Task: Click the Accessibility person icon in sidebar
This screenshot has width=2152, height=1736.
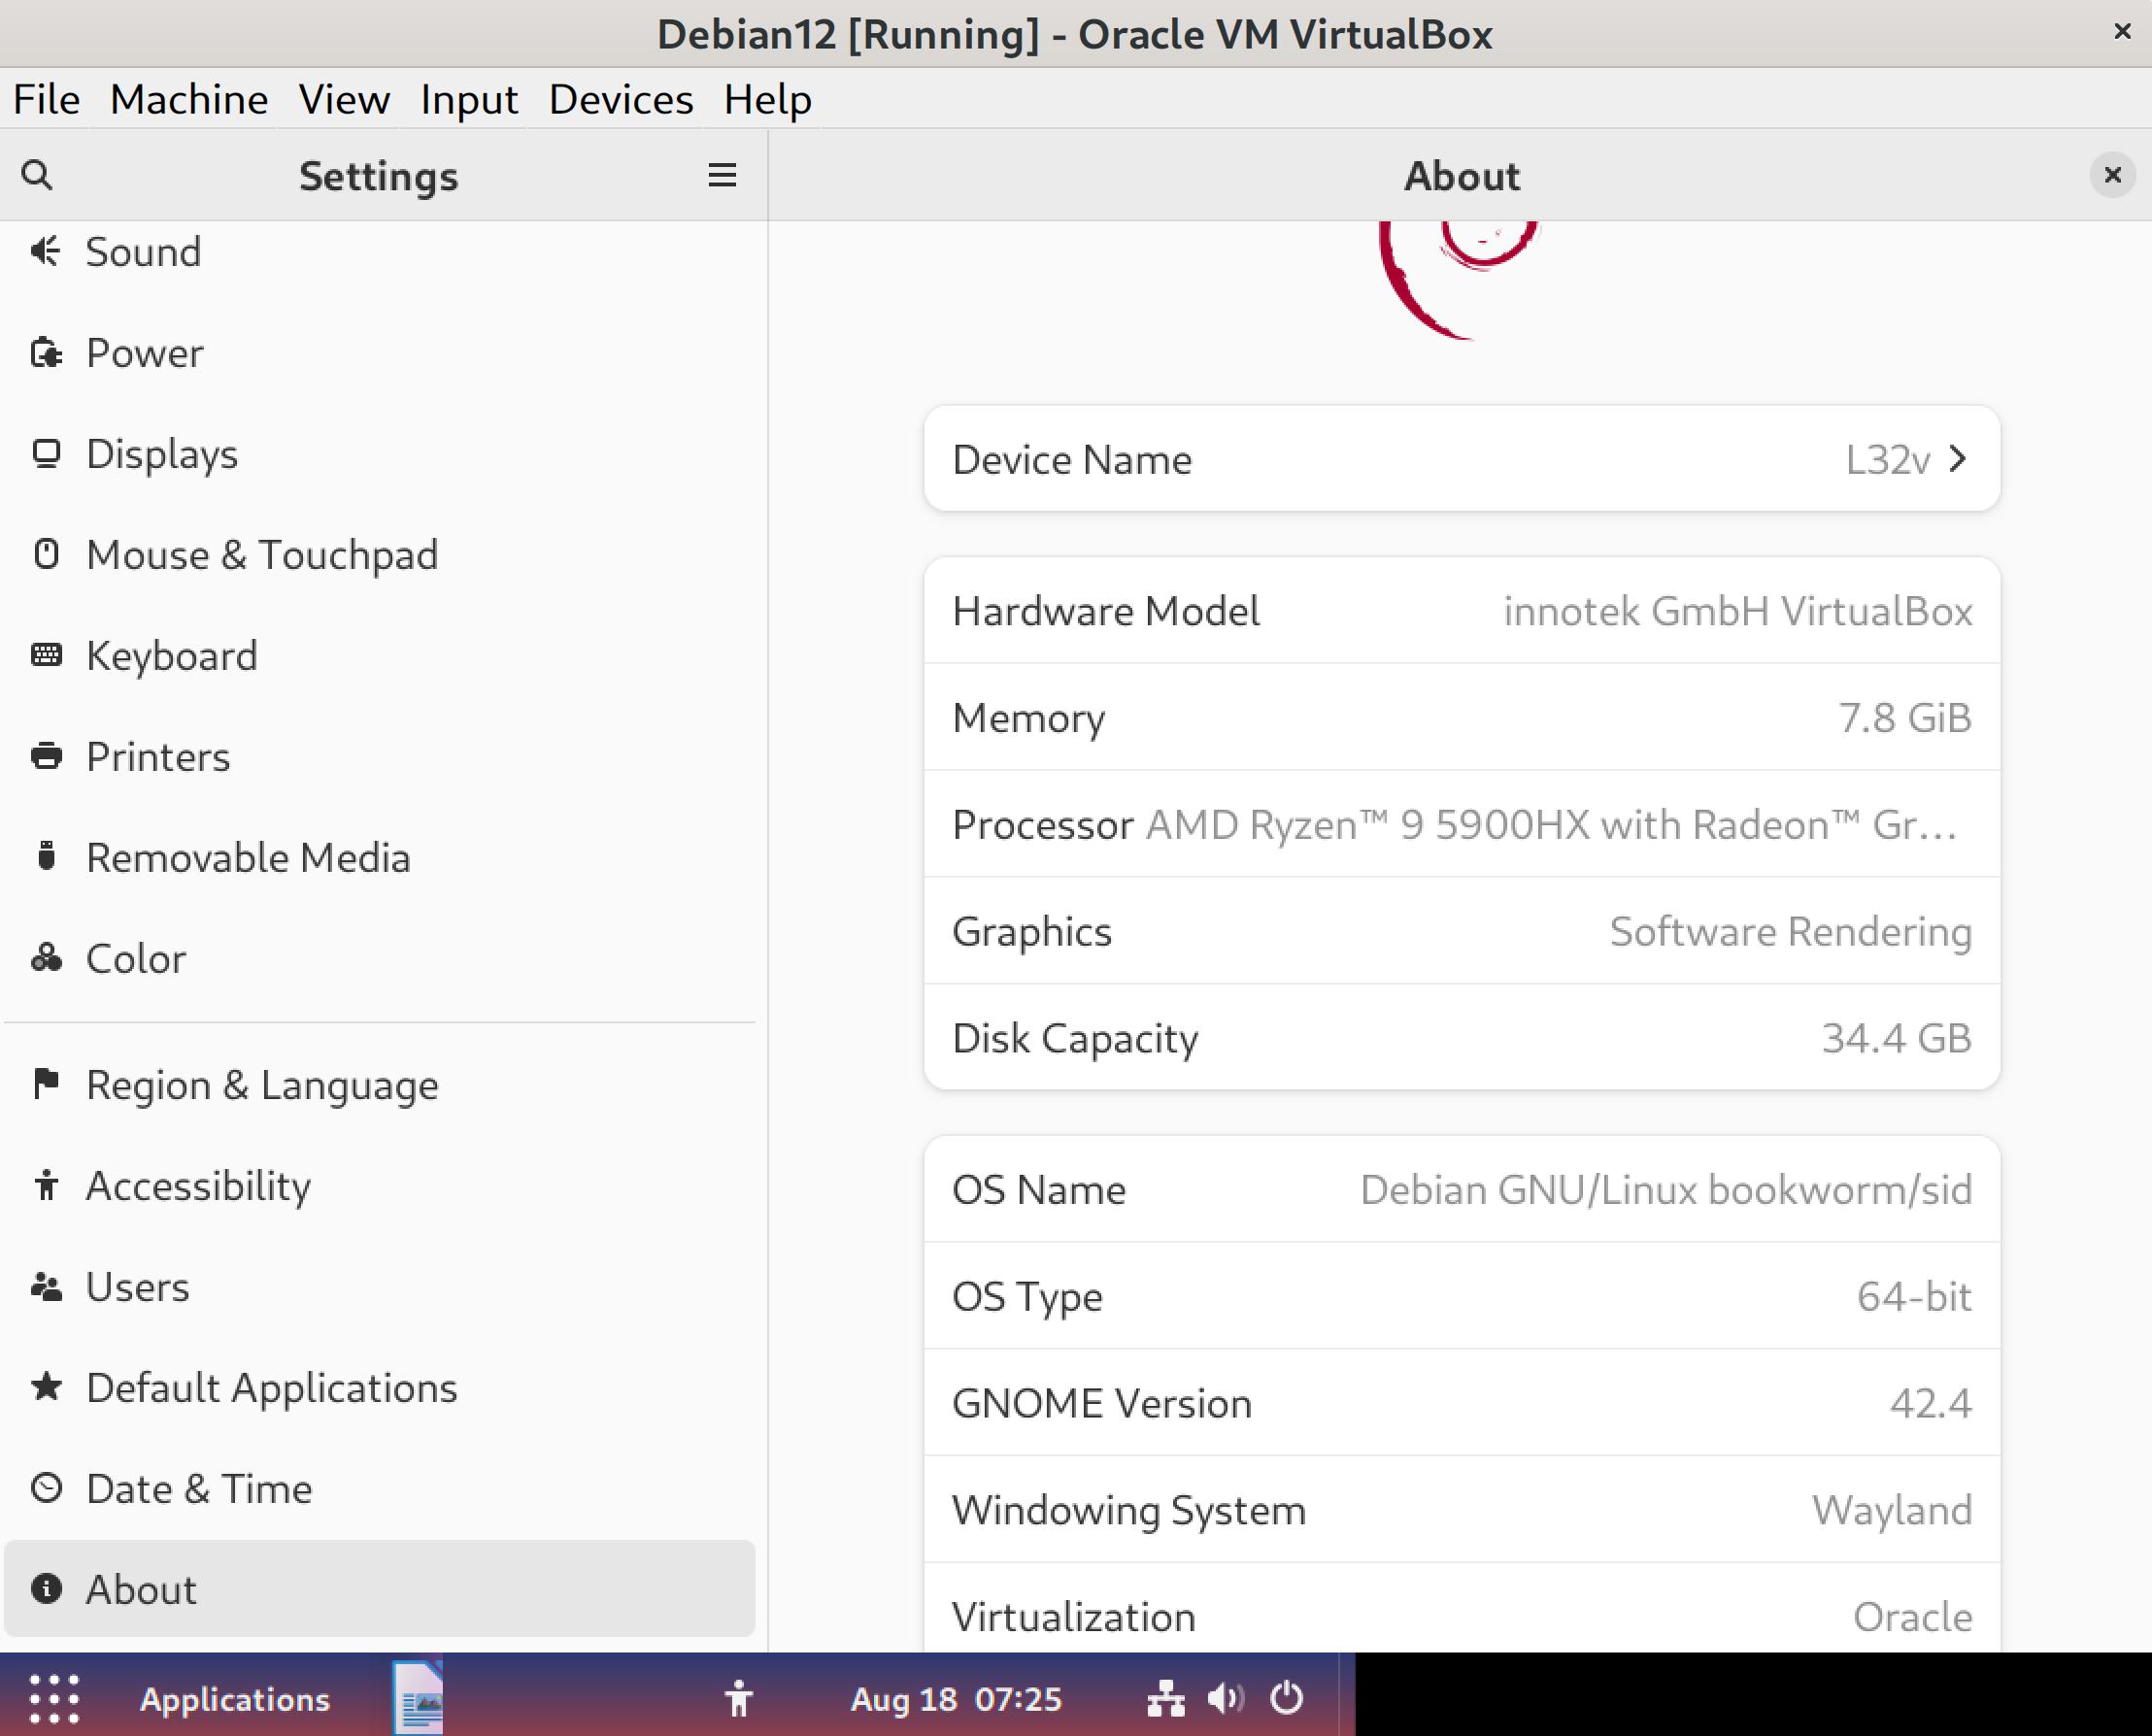Action: [x=46, y=1185]
